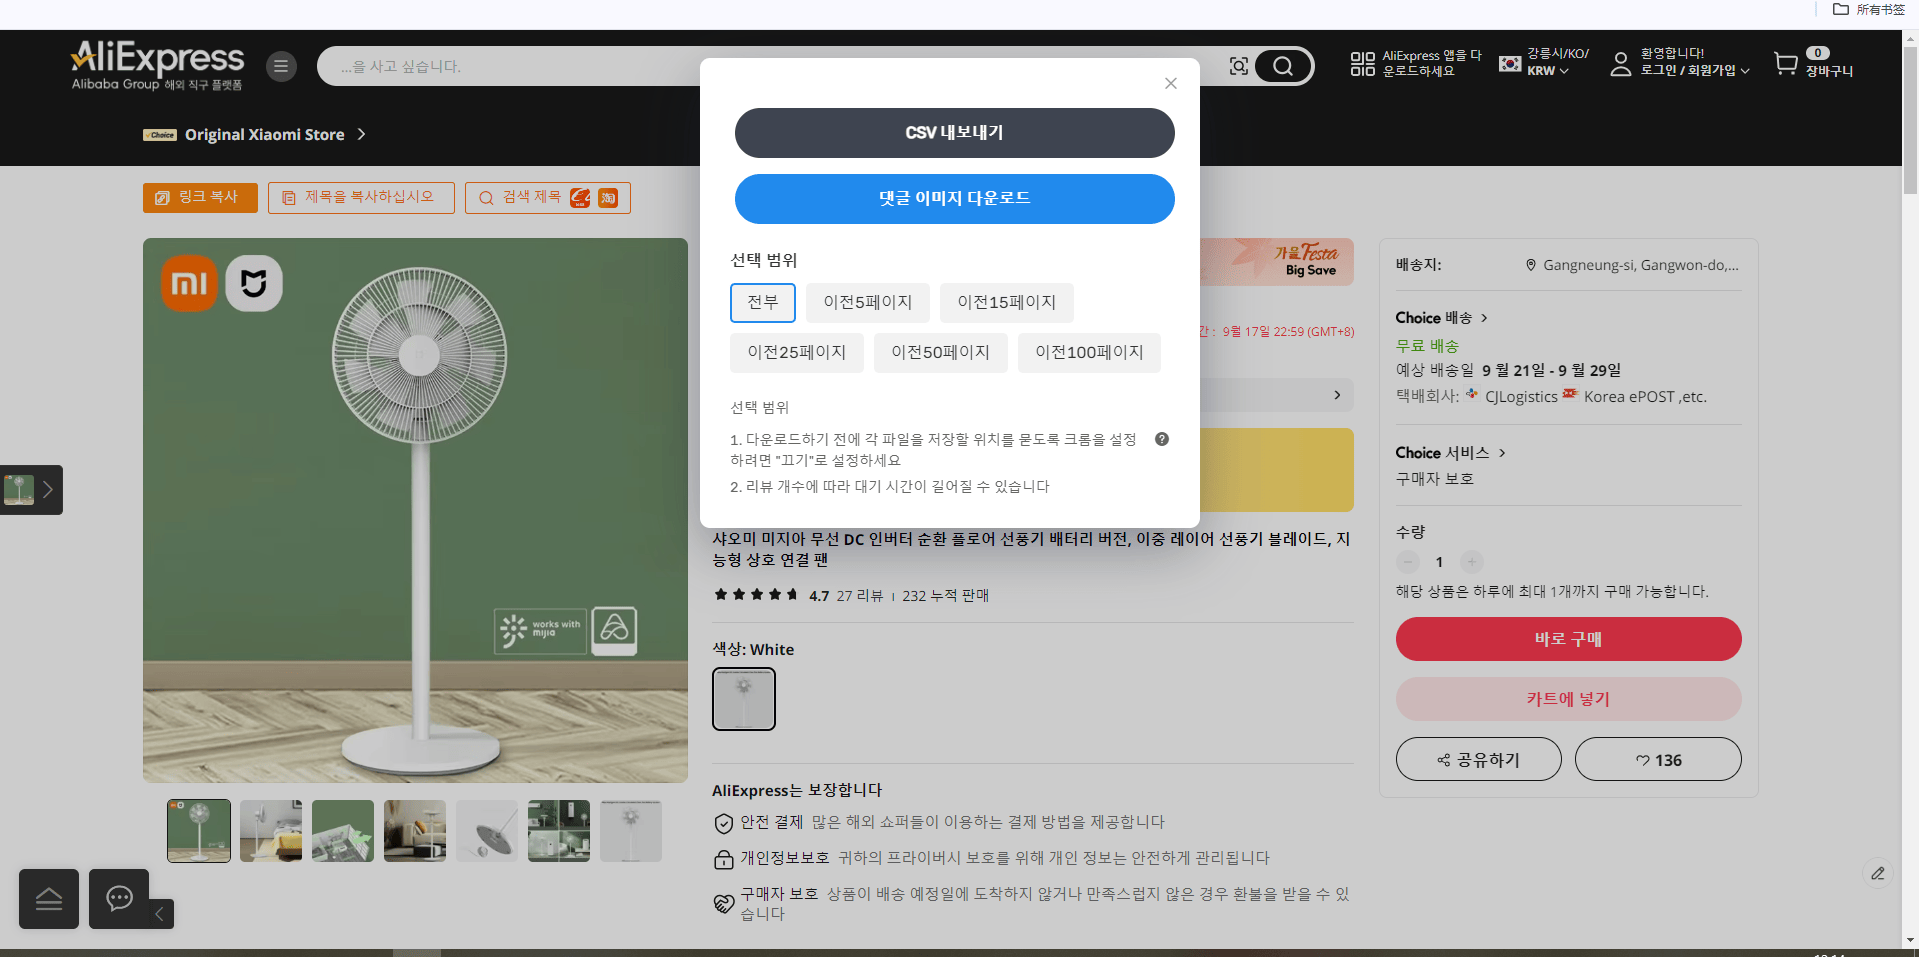The width and height of the screenshot is (1919, 957).
Task: Click the 공유하기 share button
Action: tap(1478, 760)
